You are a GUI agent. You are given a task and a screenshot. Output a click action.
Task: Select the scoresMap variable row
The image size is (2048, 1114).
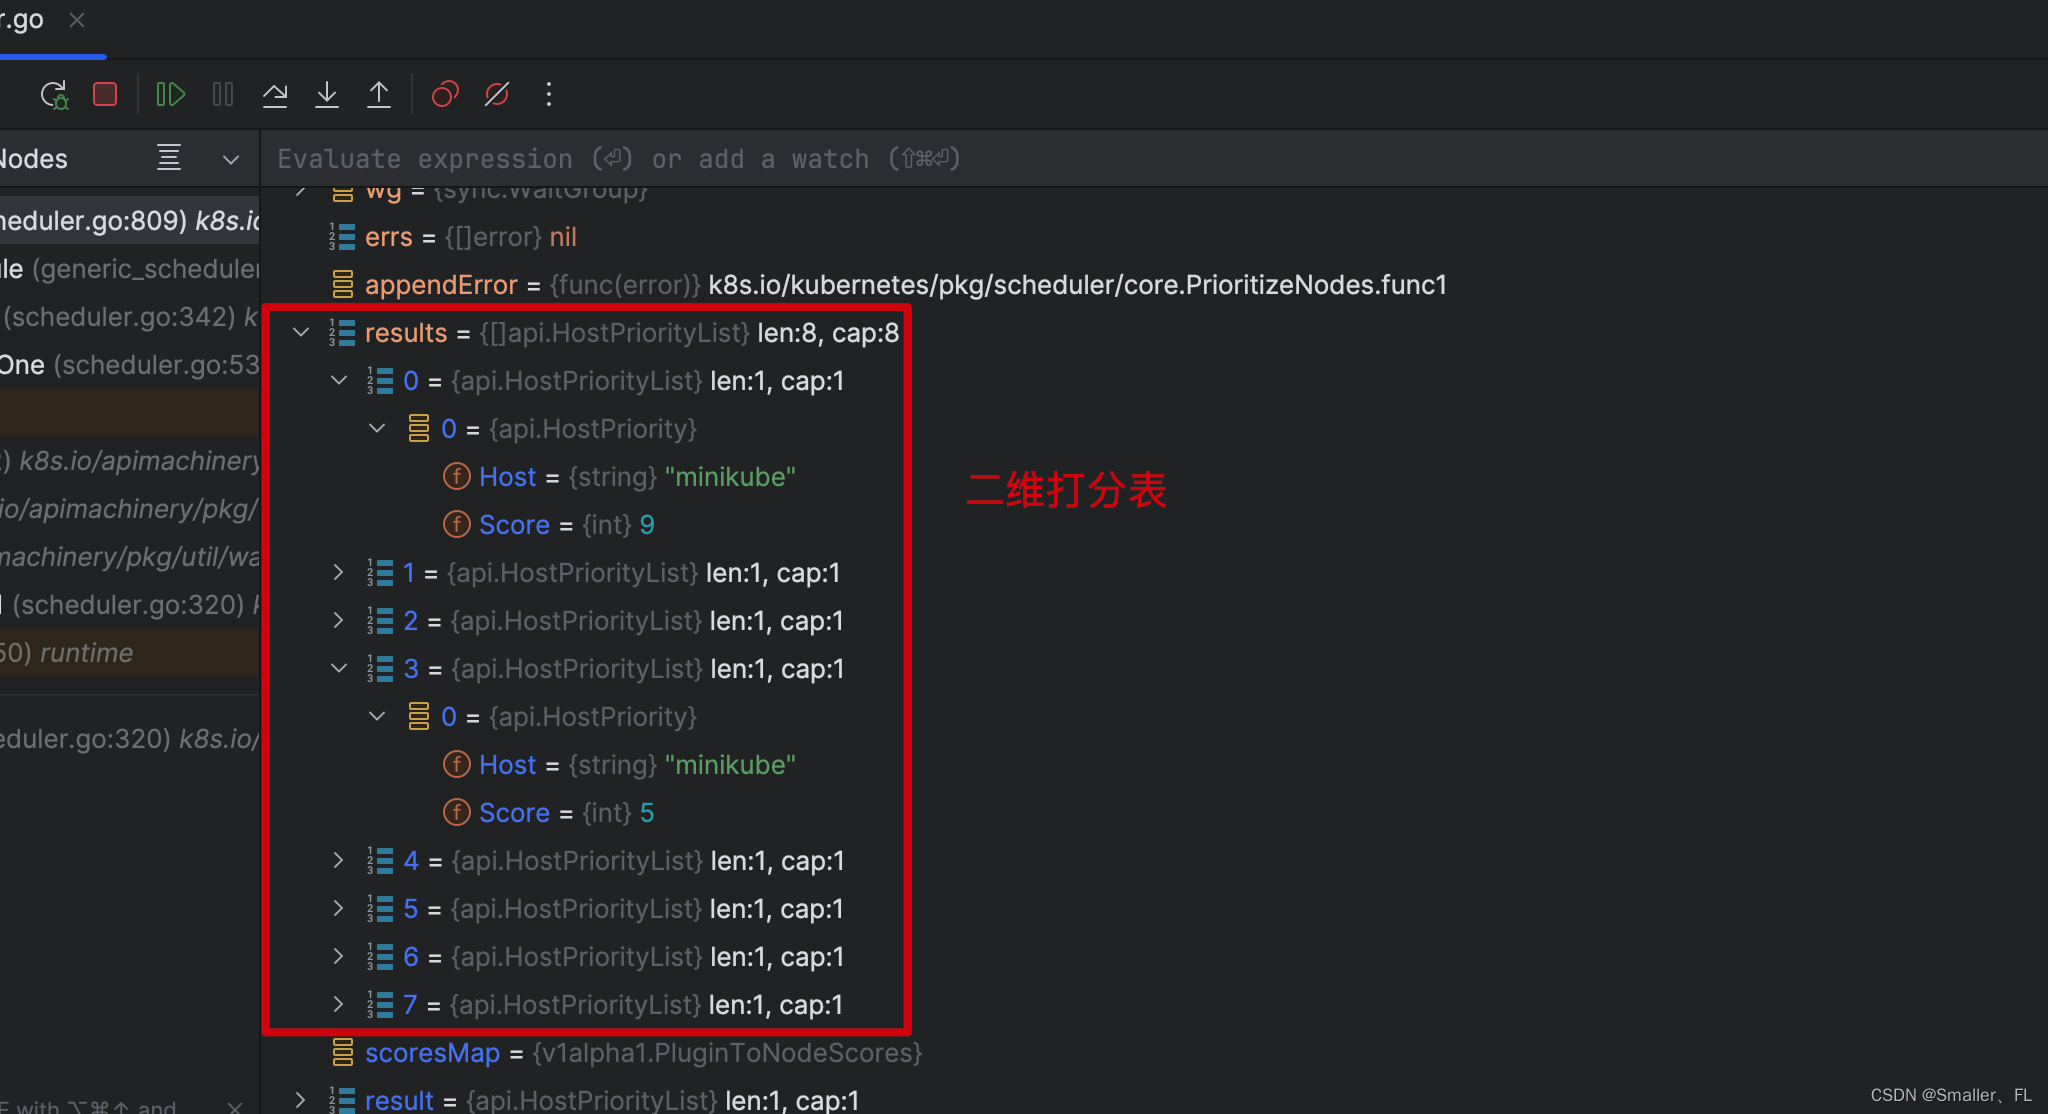point(1154,1053)
